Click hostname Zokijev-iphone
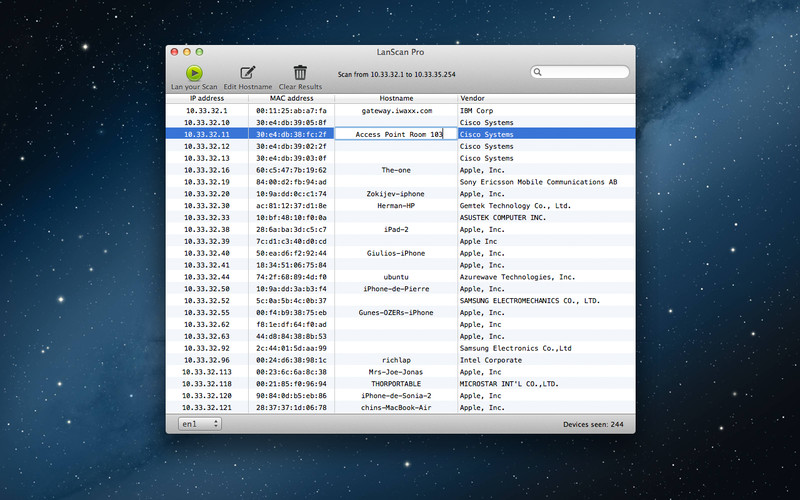 tap(395, 194)
